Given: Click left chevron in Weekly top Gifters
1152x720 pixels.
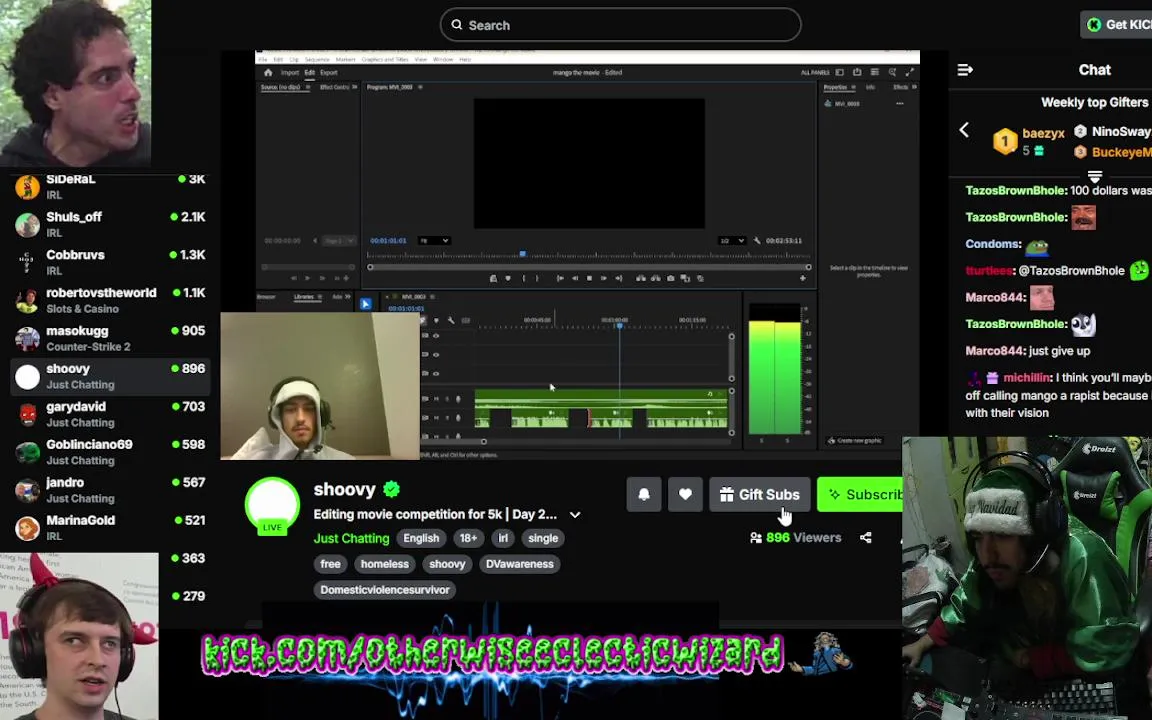Looking at the screenshot, I should pyautogui.click(x=964, y=131).
